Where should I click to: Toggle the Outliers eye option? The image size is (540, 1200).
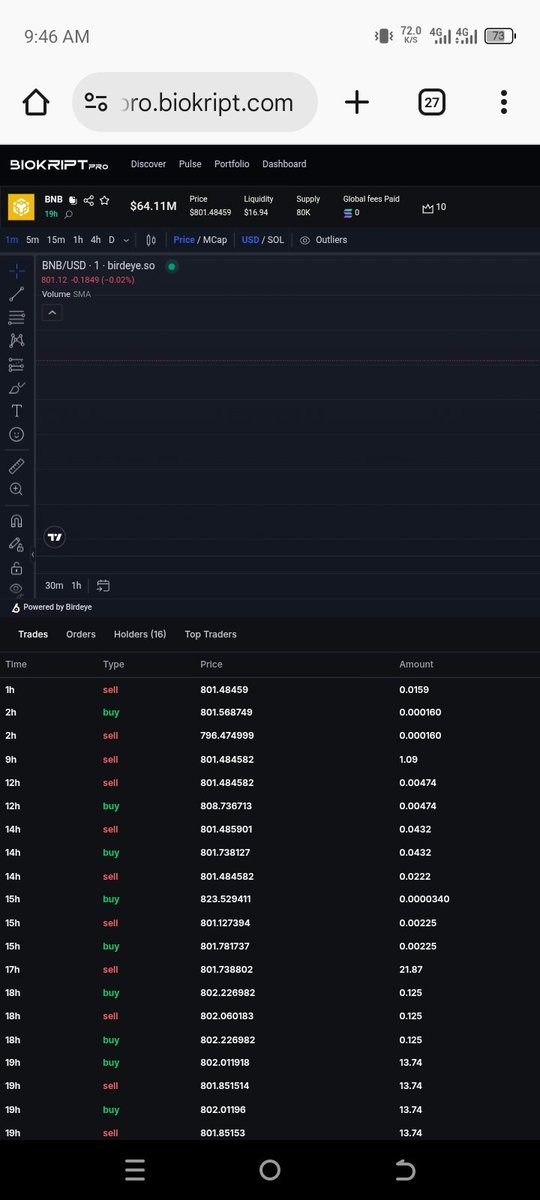click(323, 240)
